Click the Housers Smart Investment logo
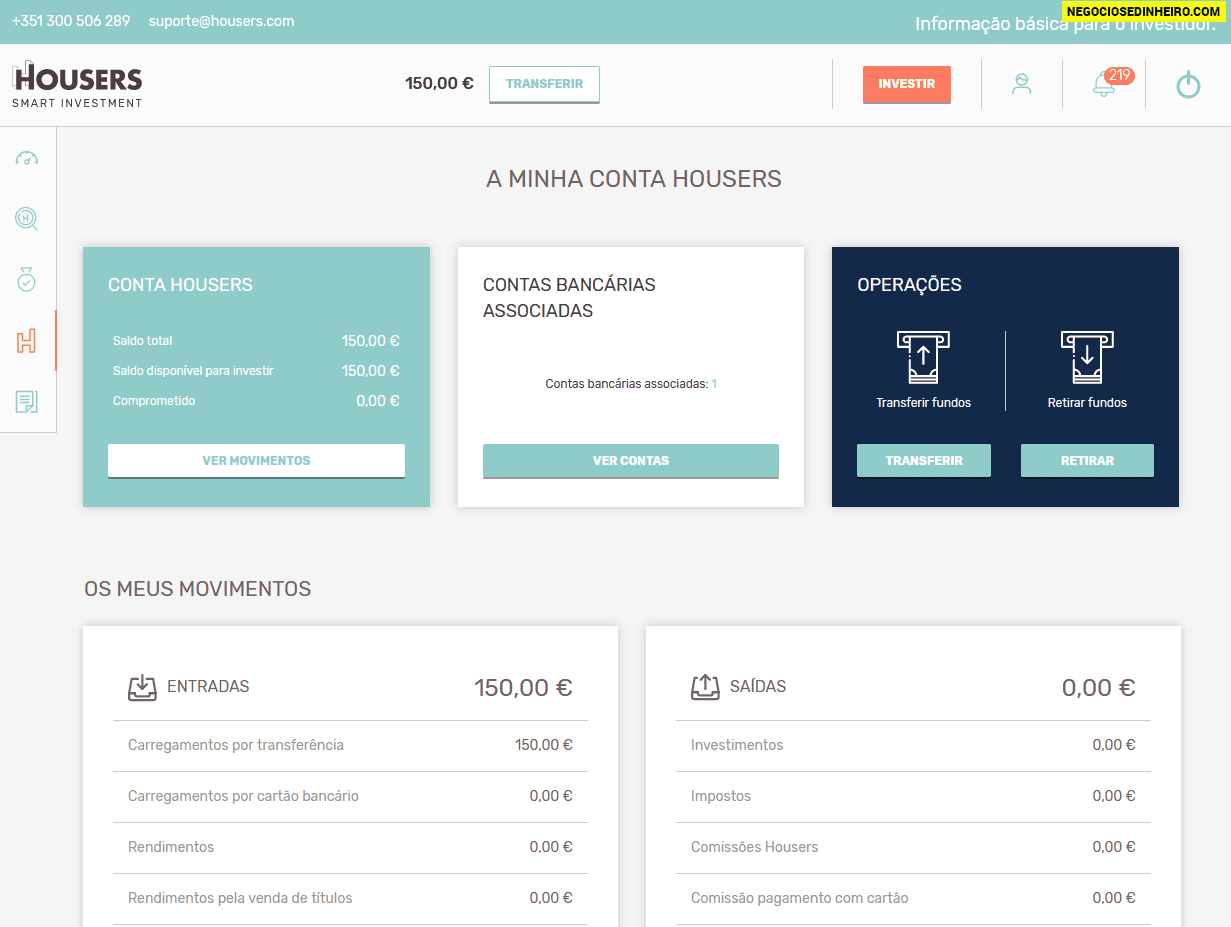The image size is (1231, 927). point(77,85)
